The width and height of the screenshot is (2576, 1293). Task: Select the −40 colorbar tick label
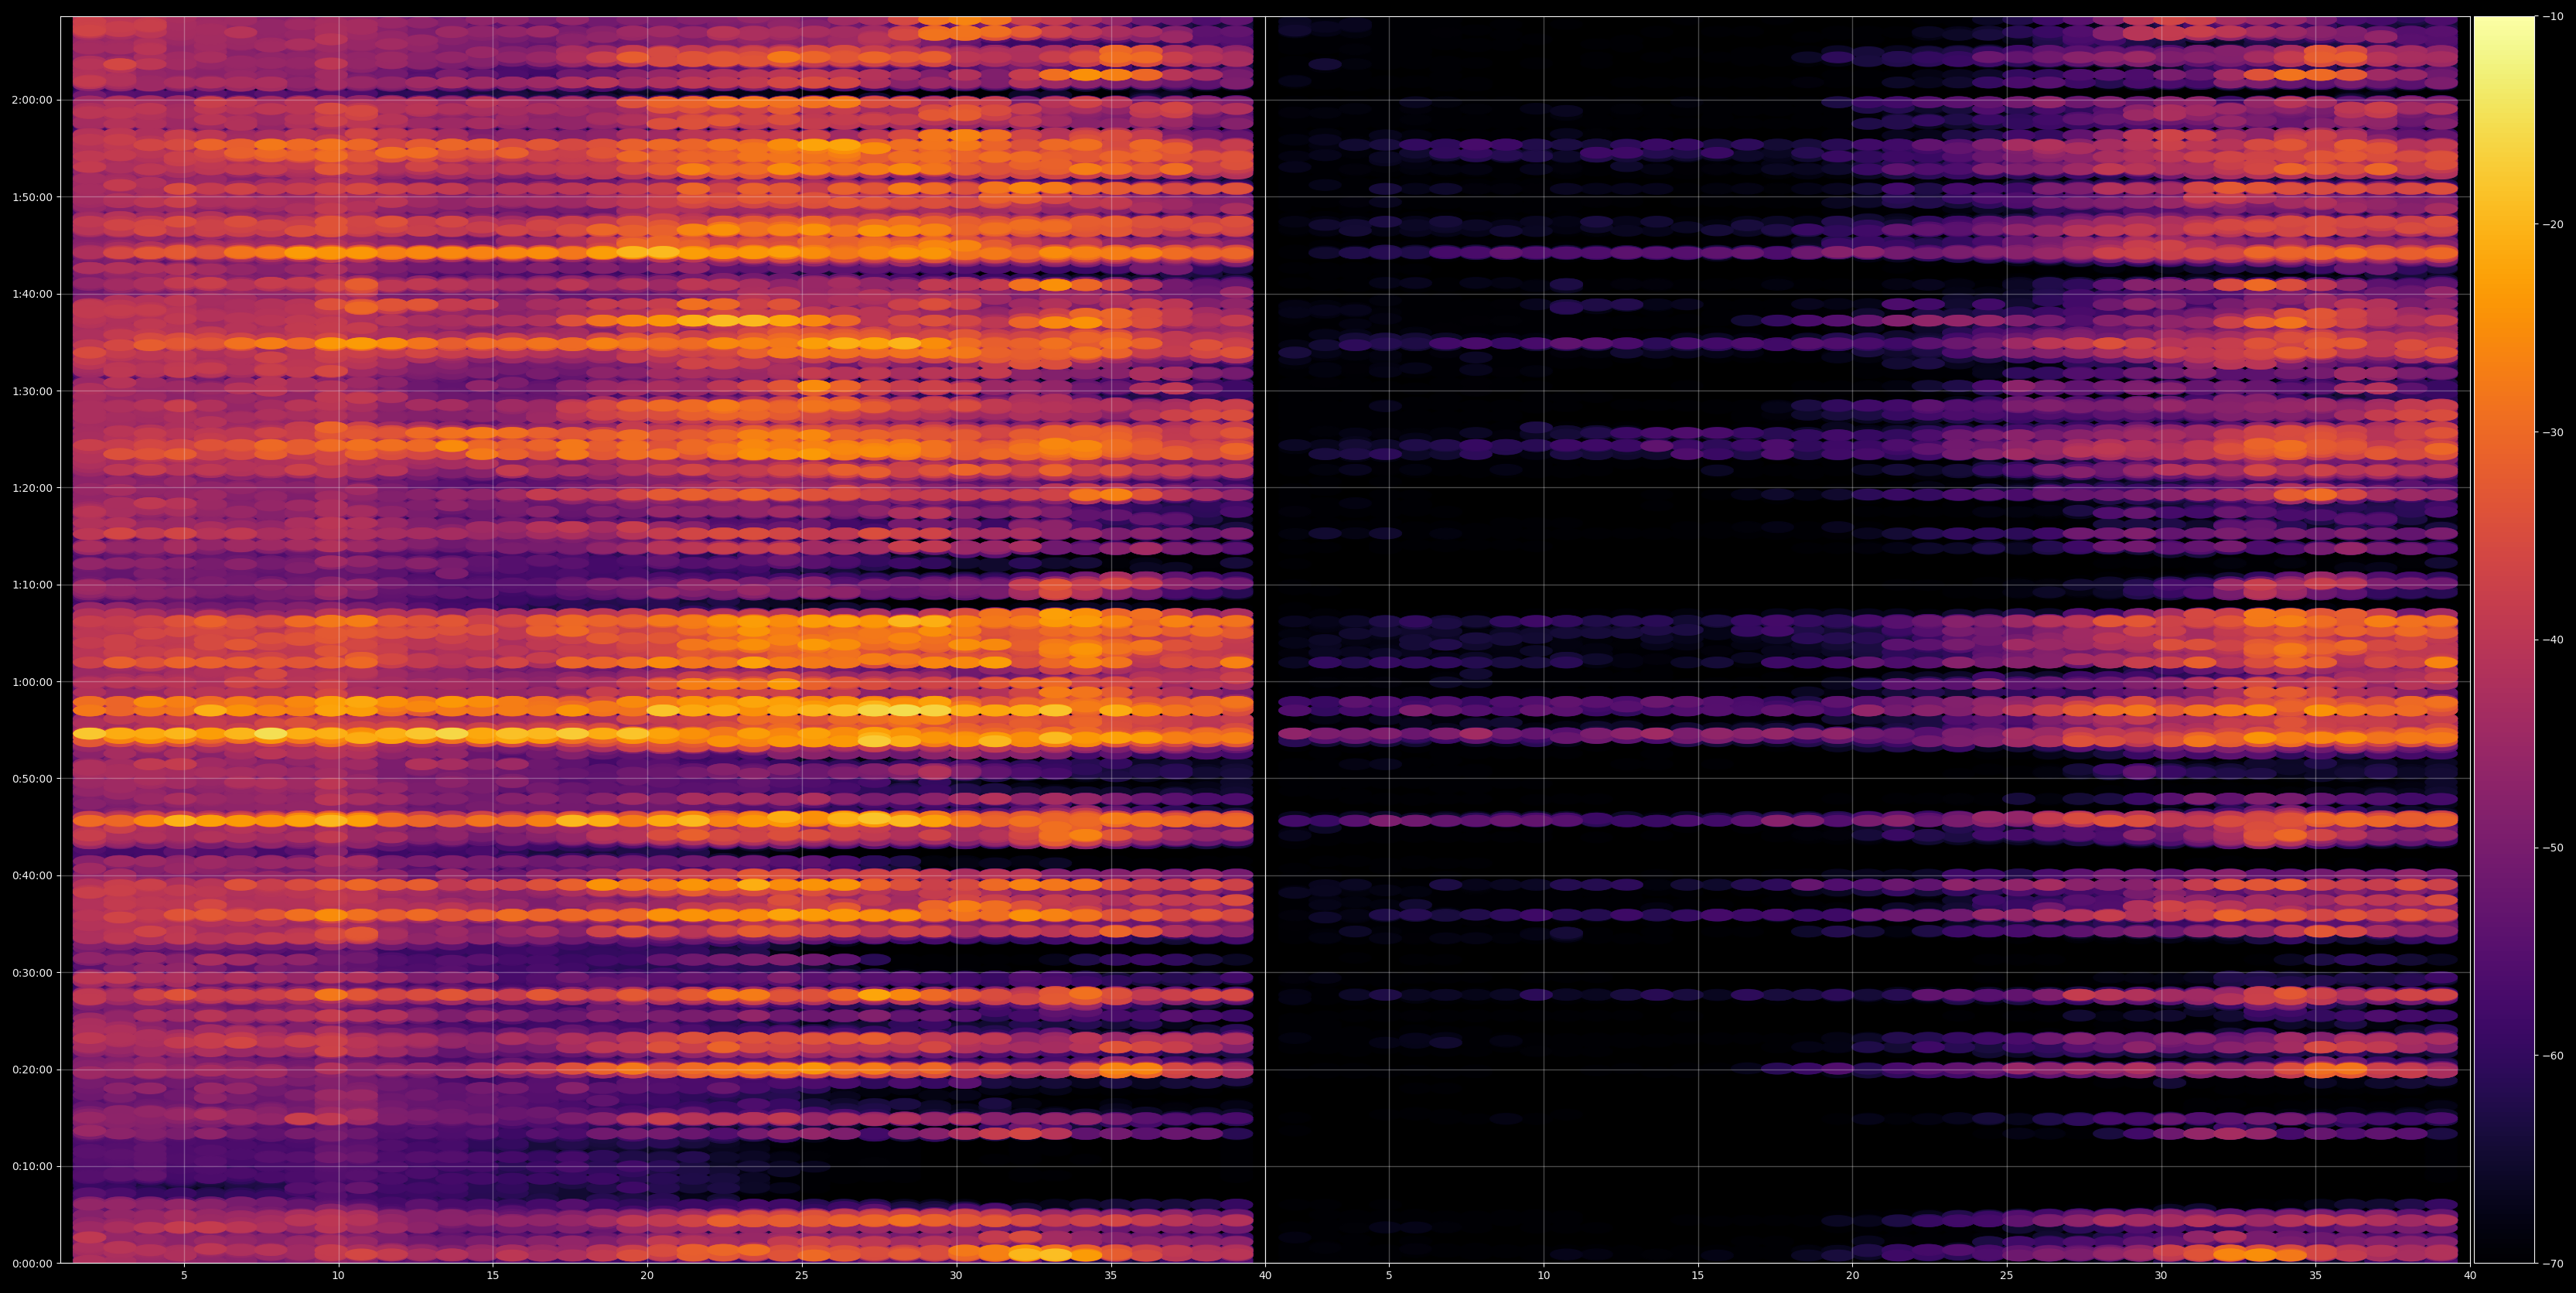[x=2553, y=640]
